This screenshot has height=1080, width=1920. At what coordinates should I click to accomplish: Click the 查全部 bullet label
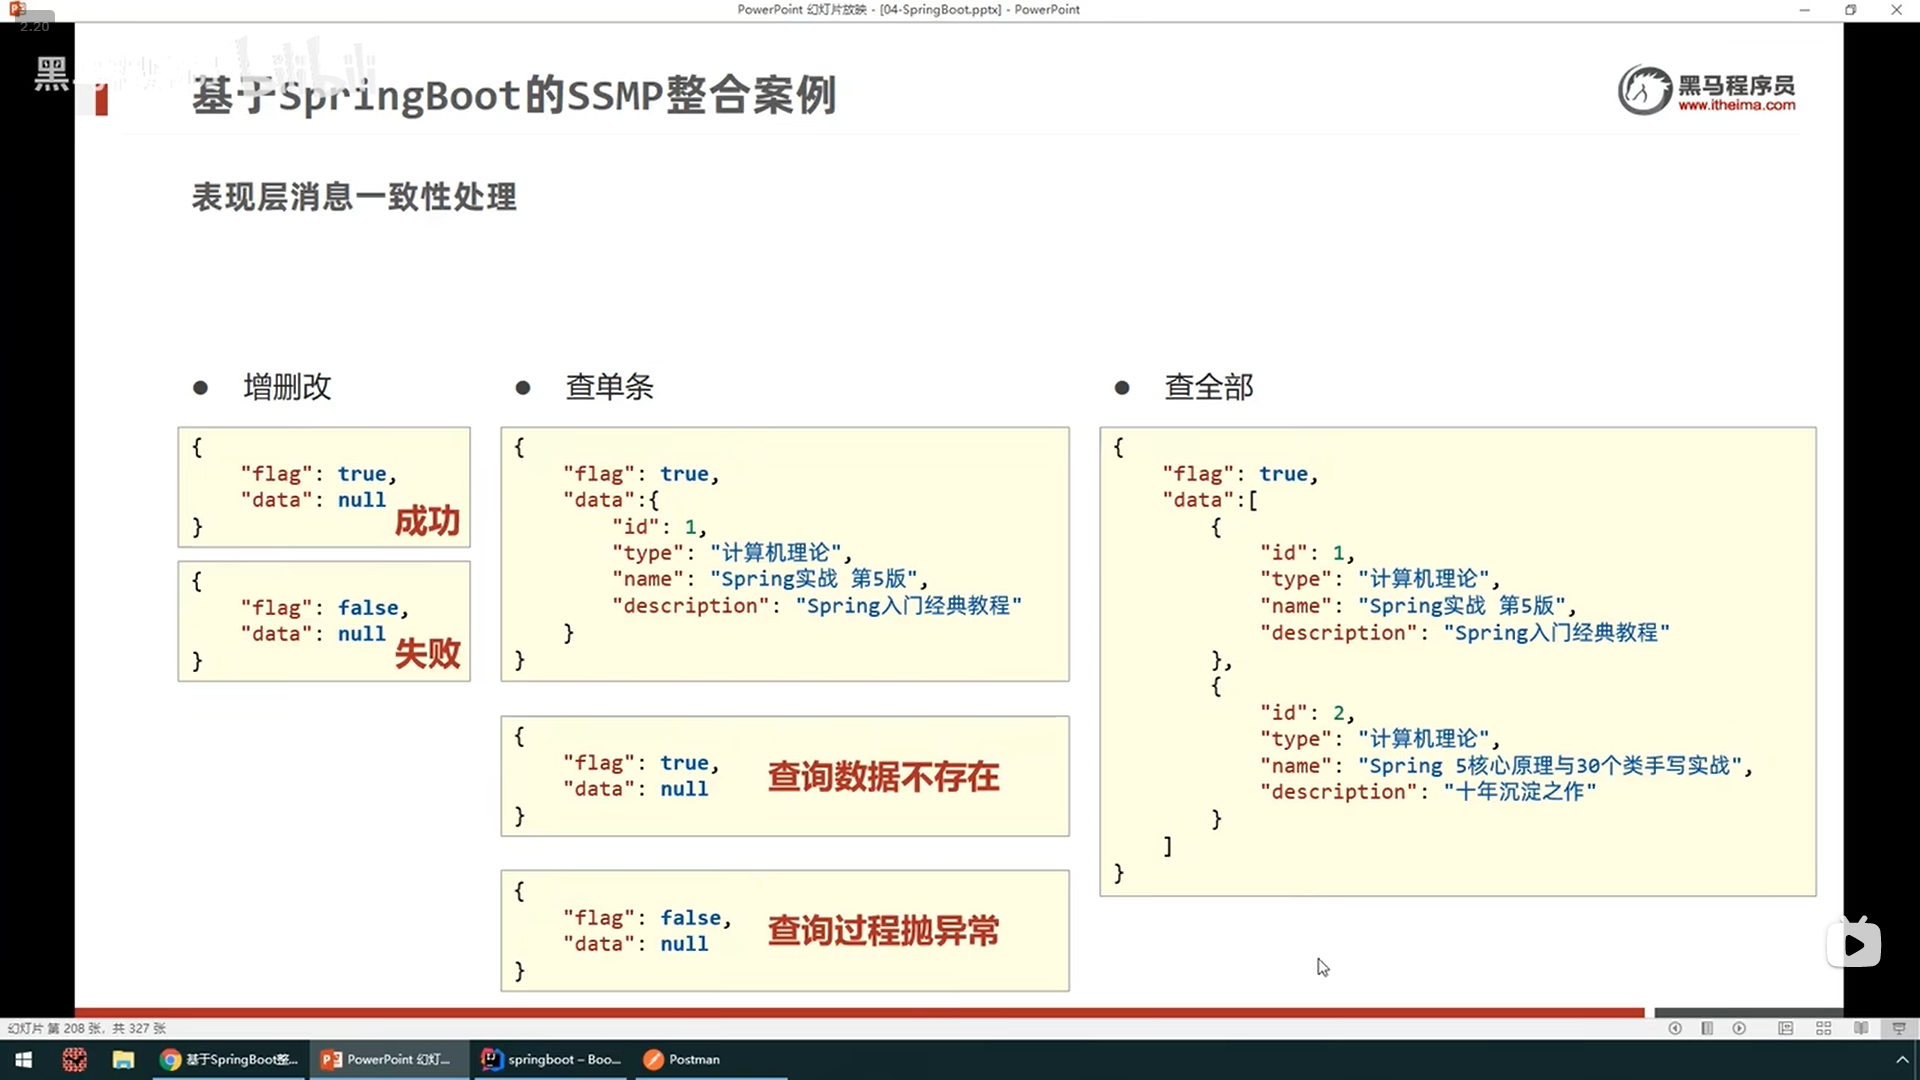click(1208, 387)
